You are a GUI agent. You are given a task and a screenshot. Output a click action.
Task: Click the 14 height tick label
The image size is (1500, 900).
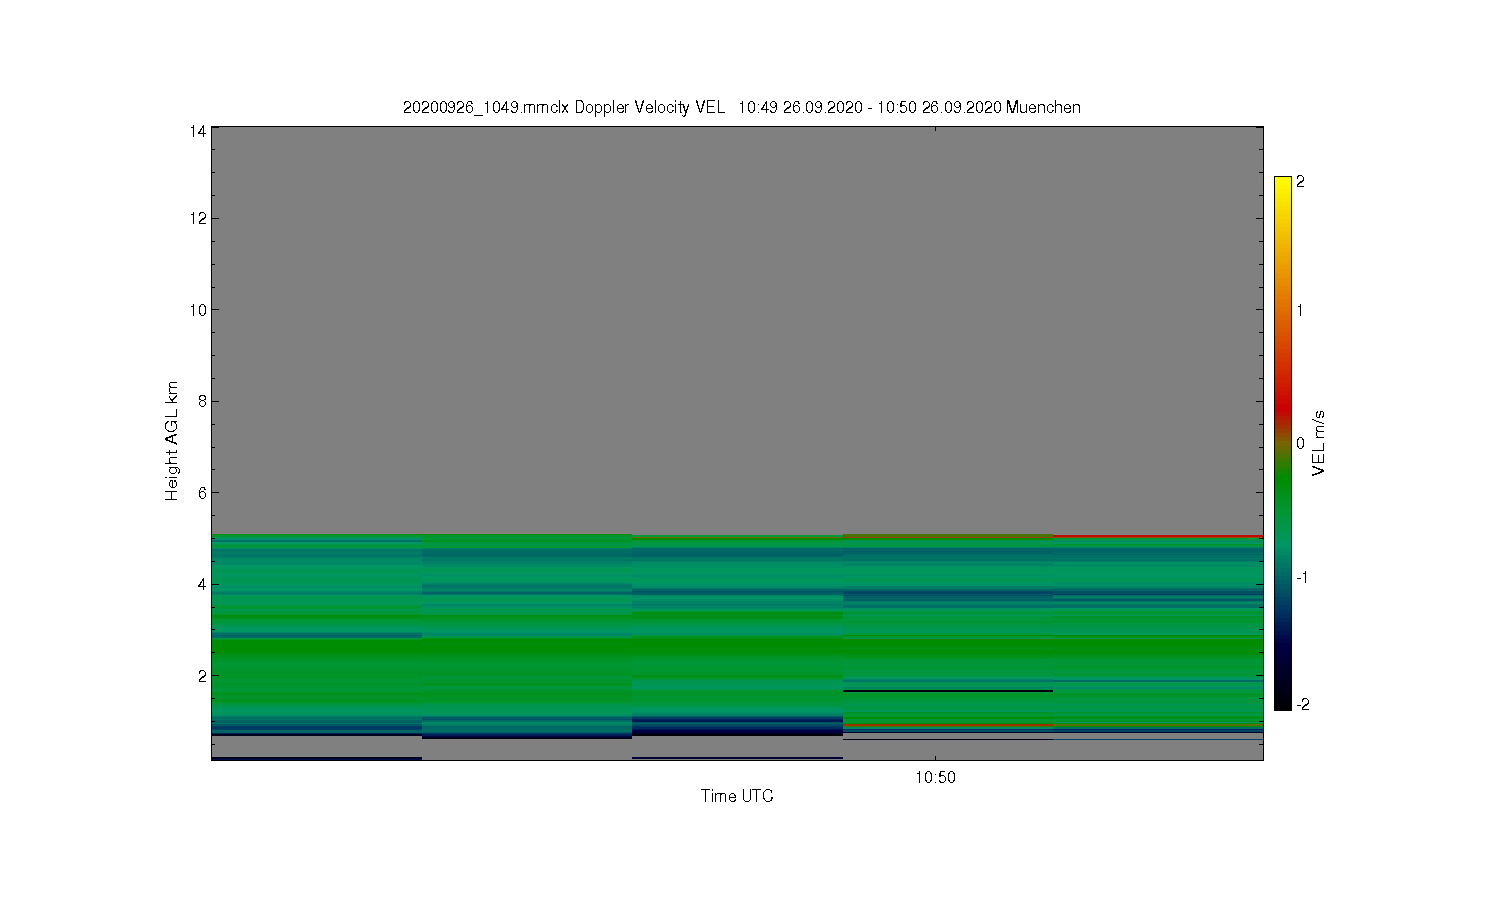pos(198,131)
